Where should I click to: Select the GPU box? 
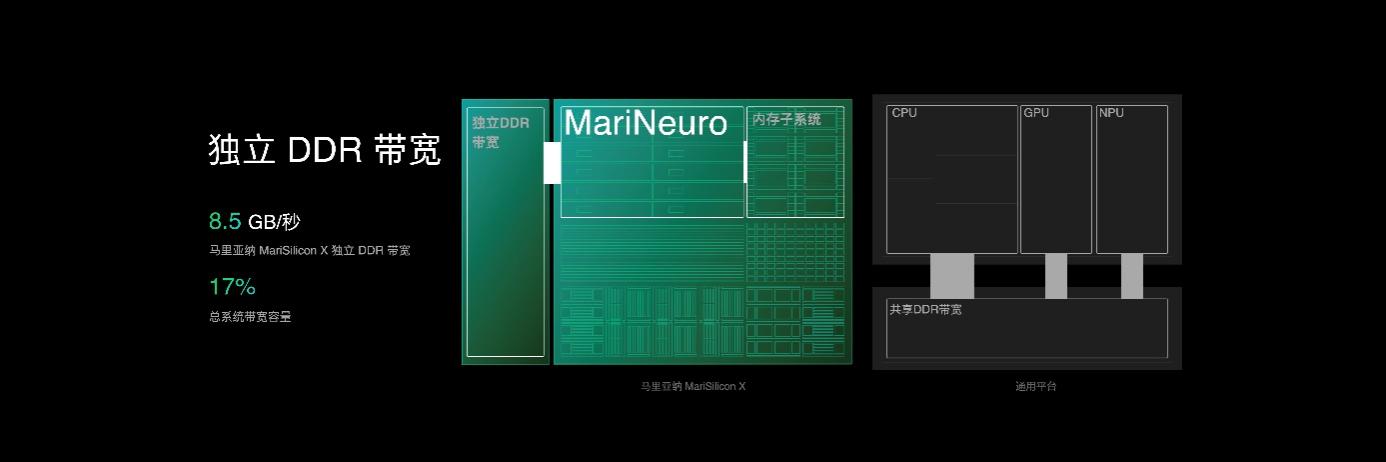1056,180
